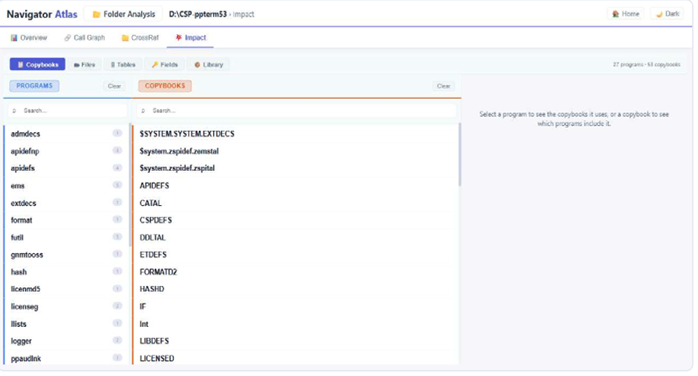The image size is (698, 376).
Task: Click the count badge on the logger row
Action: 117,340
